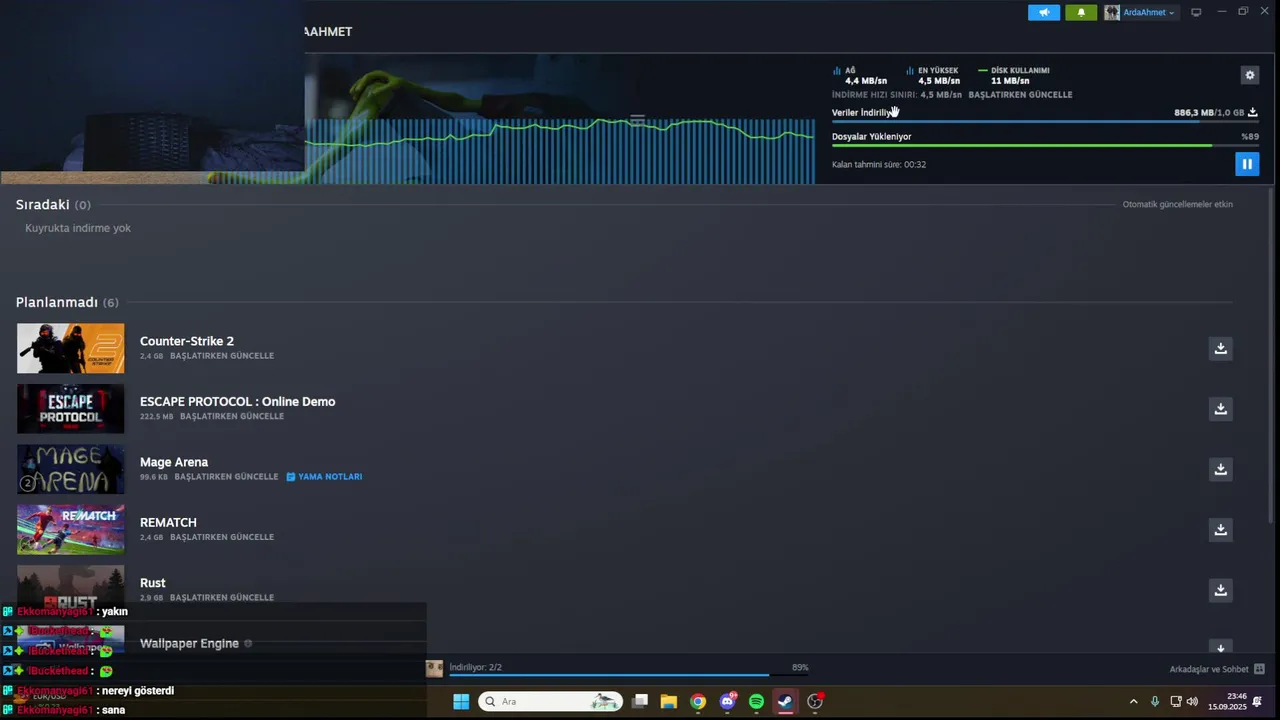Click the Dosyalar Yükleniyor progress bar
The image size is (1280, 720).
pos(1045,146)
